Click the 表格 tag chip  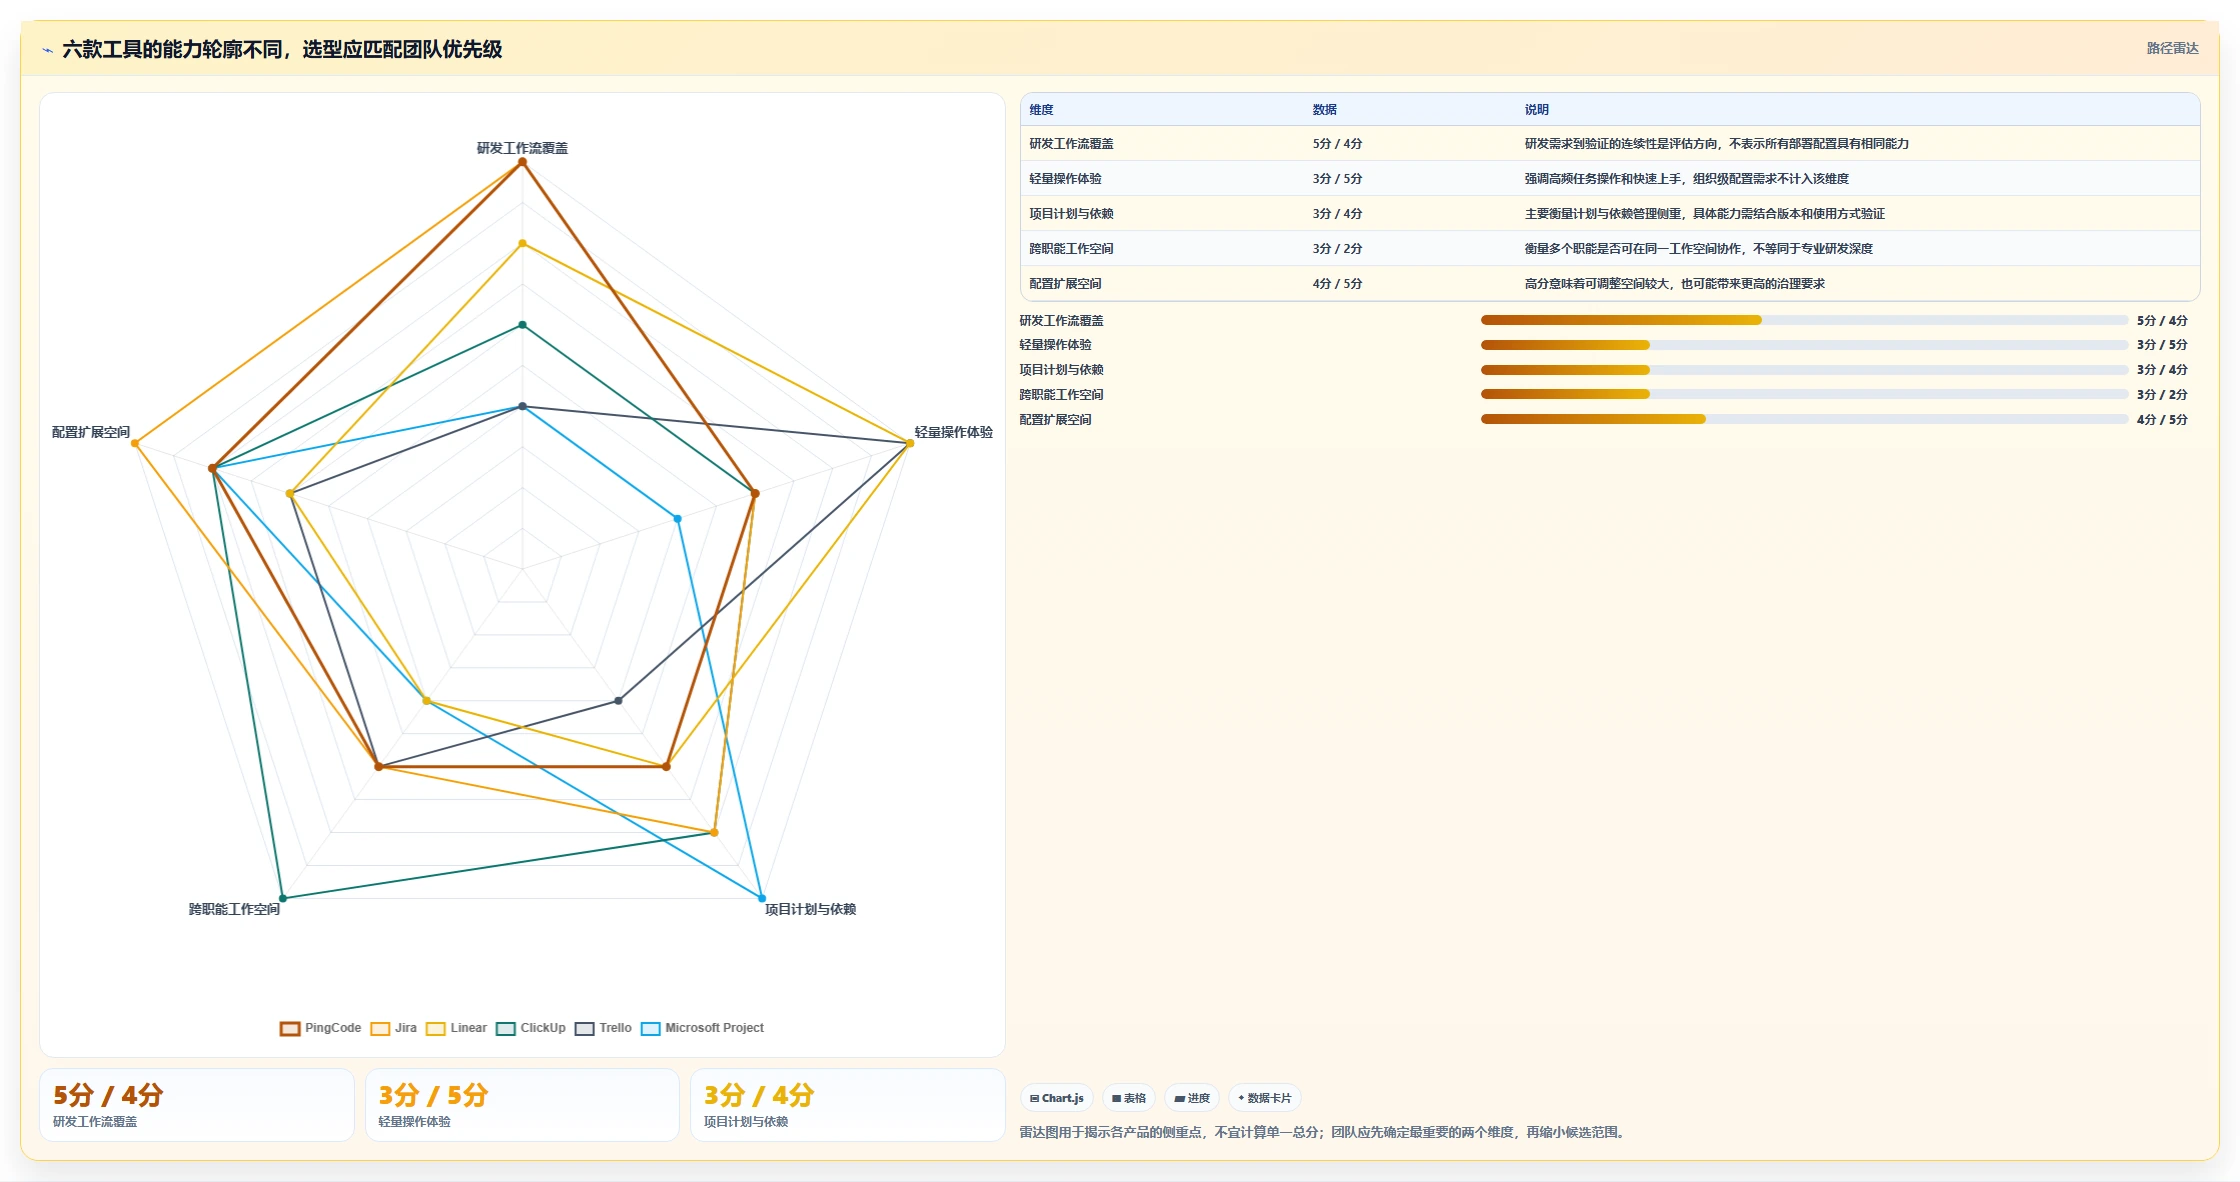coord(1129,1098)
